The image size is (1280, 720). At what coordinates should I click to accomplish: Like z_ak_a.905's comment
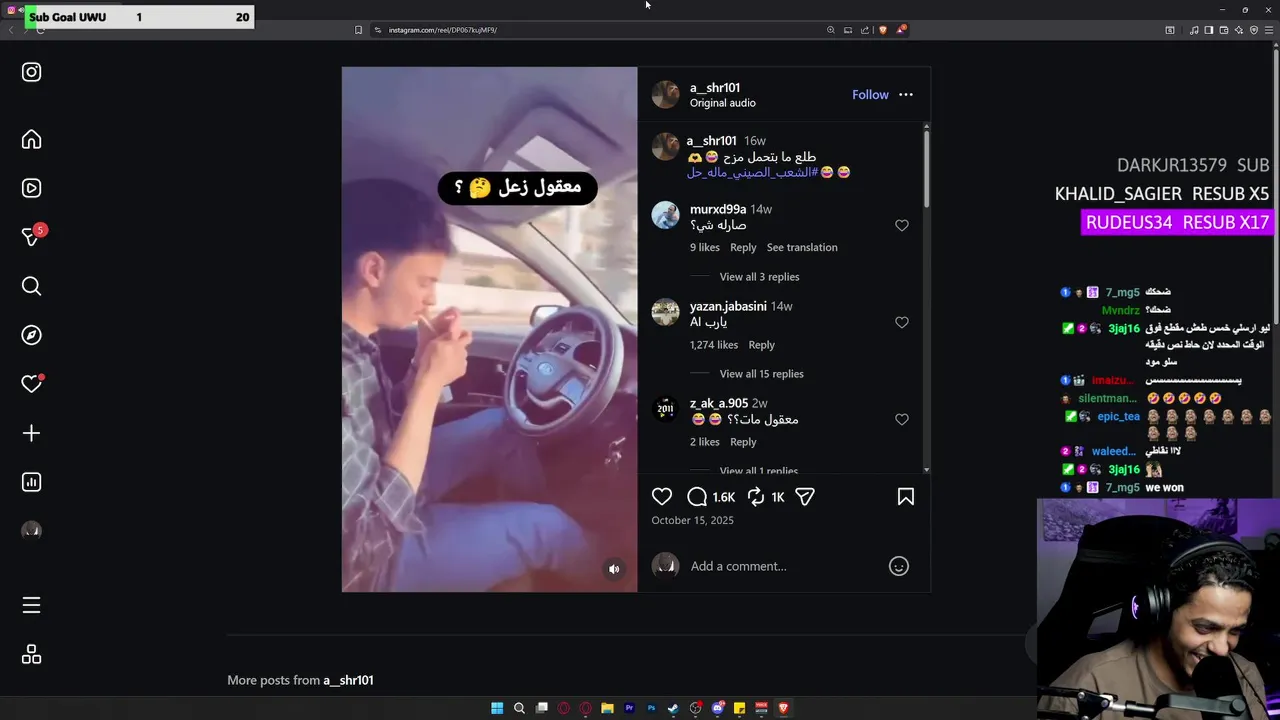(x=902, y=420)
